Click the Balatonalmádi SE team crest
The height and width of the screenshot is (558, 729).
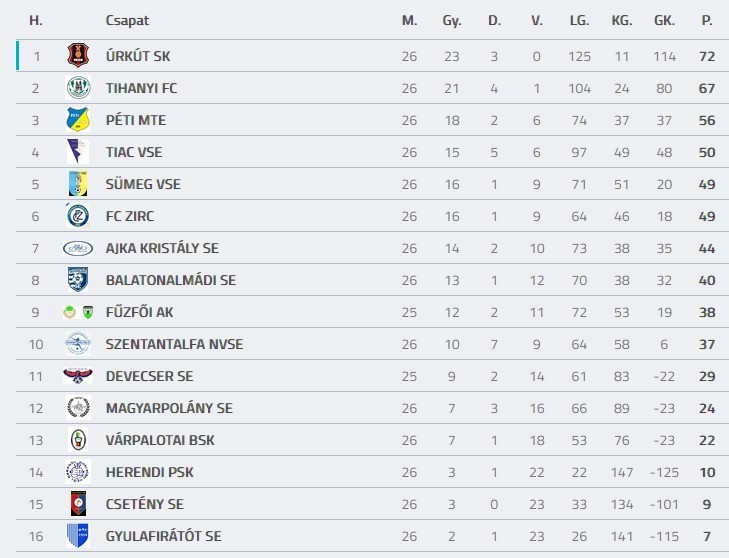pyautogui.click(x=78, y=280)
